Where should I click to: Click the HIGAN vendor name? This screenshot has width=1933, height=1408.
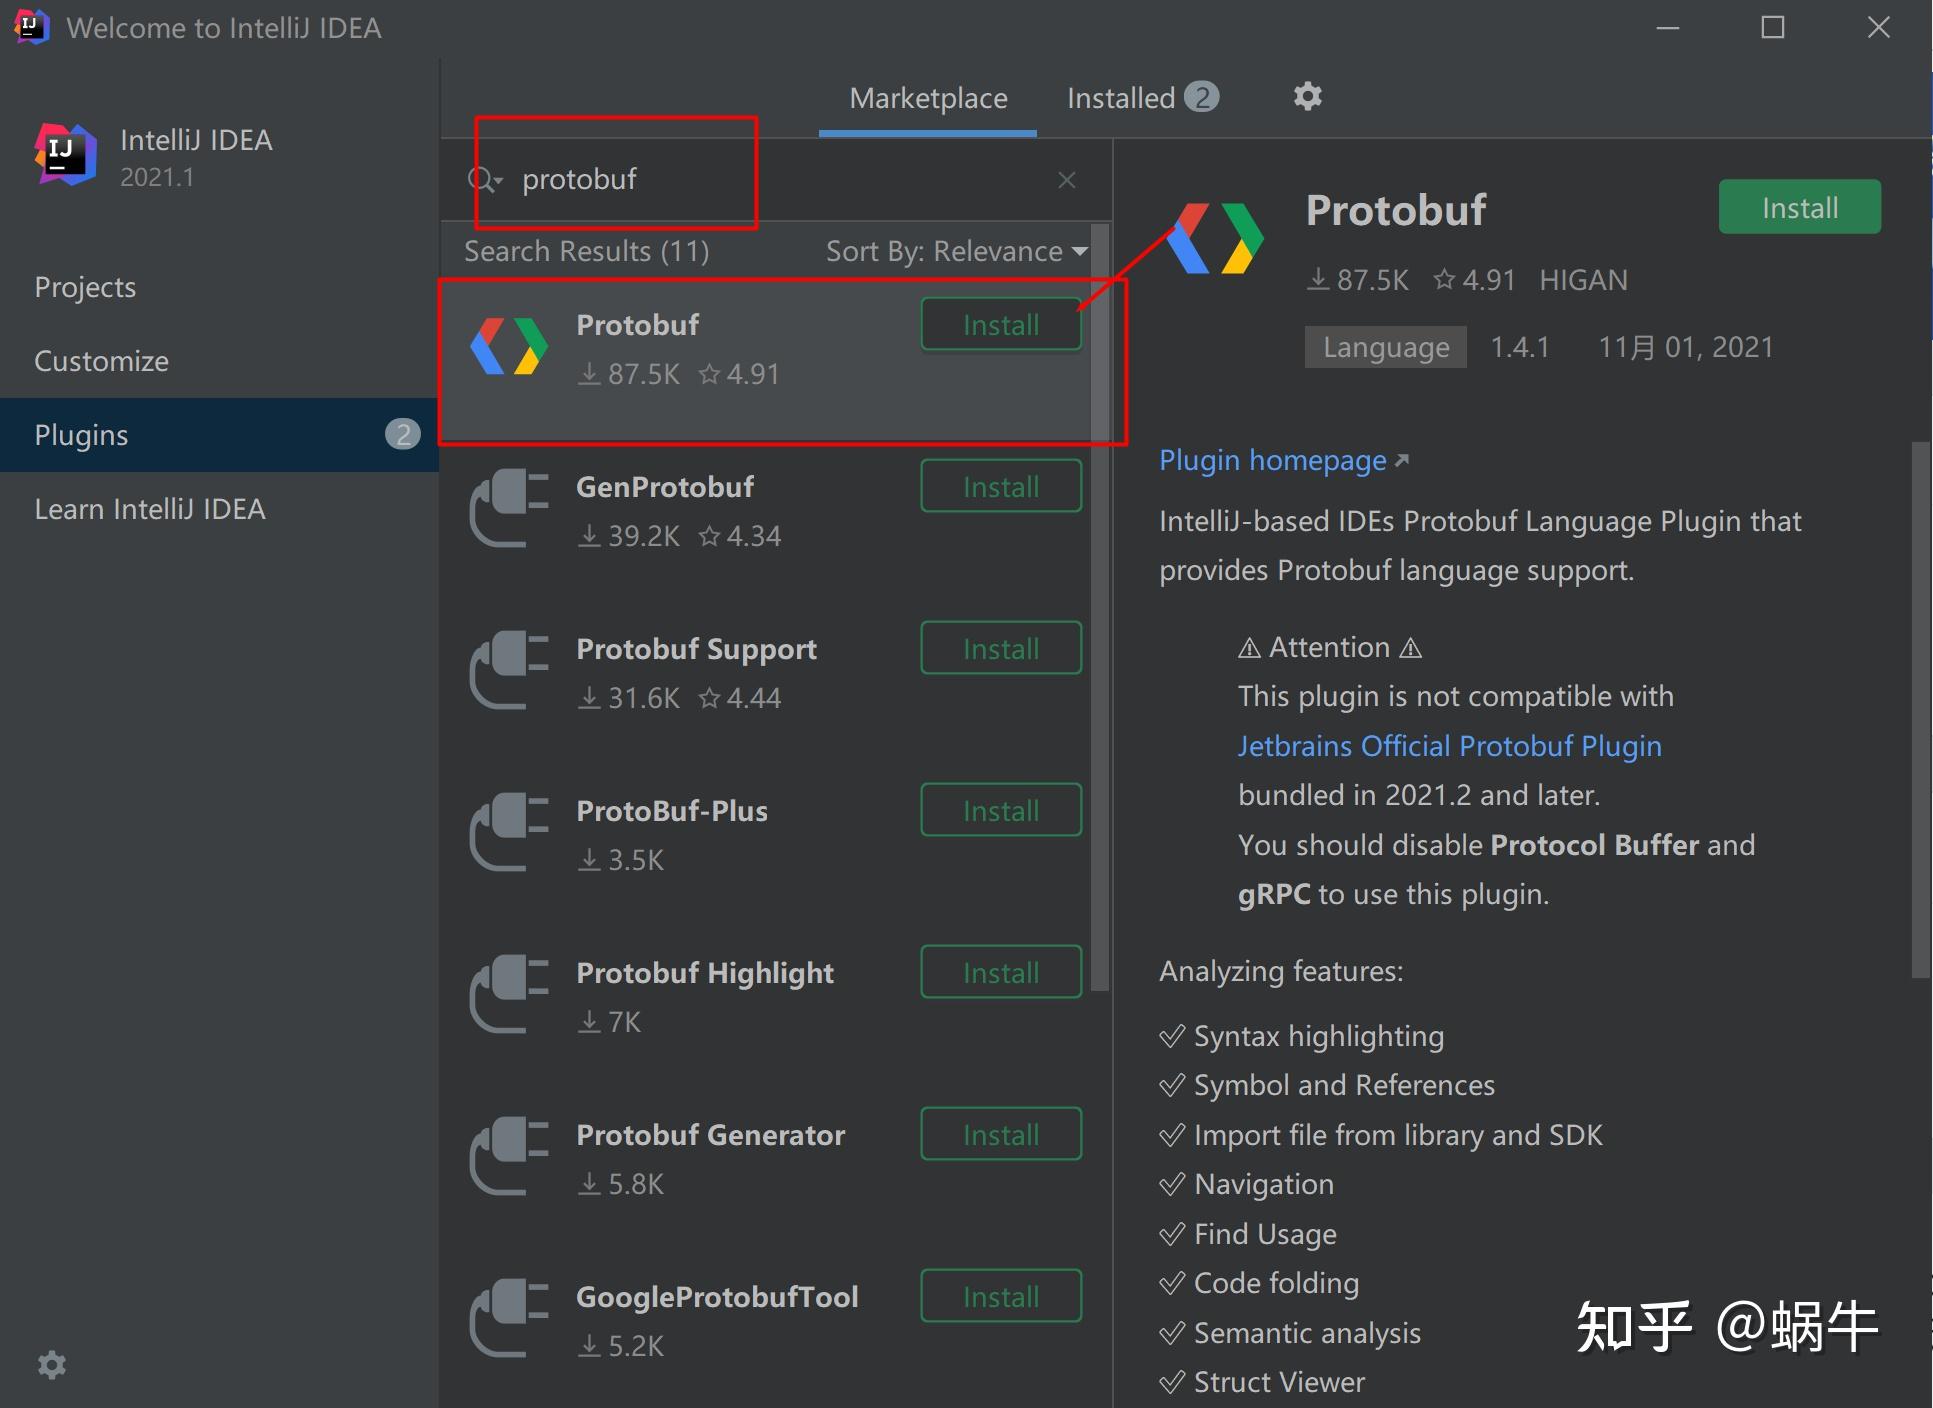[1583, 280]
